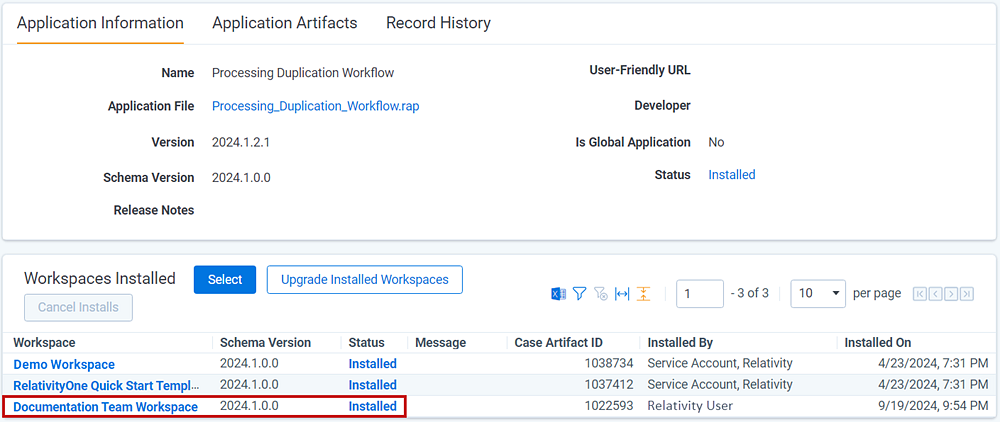Sort by the Status column header
Viewport: 1000px width, 423px height.
[366, 343]
